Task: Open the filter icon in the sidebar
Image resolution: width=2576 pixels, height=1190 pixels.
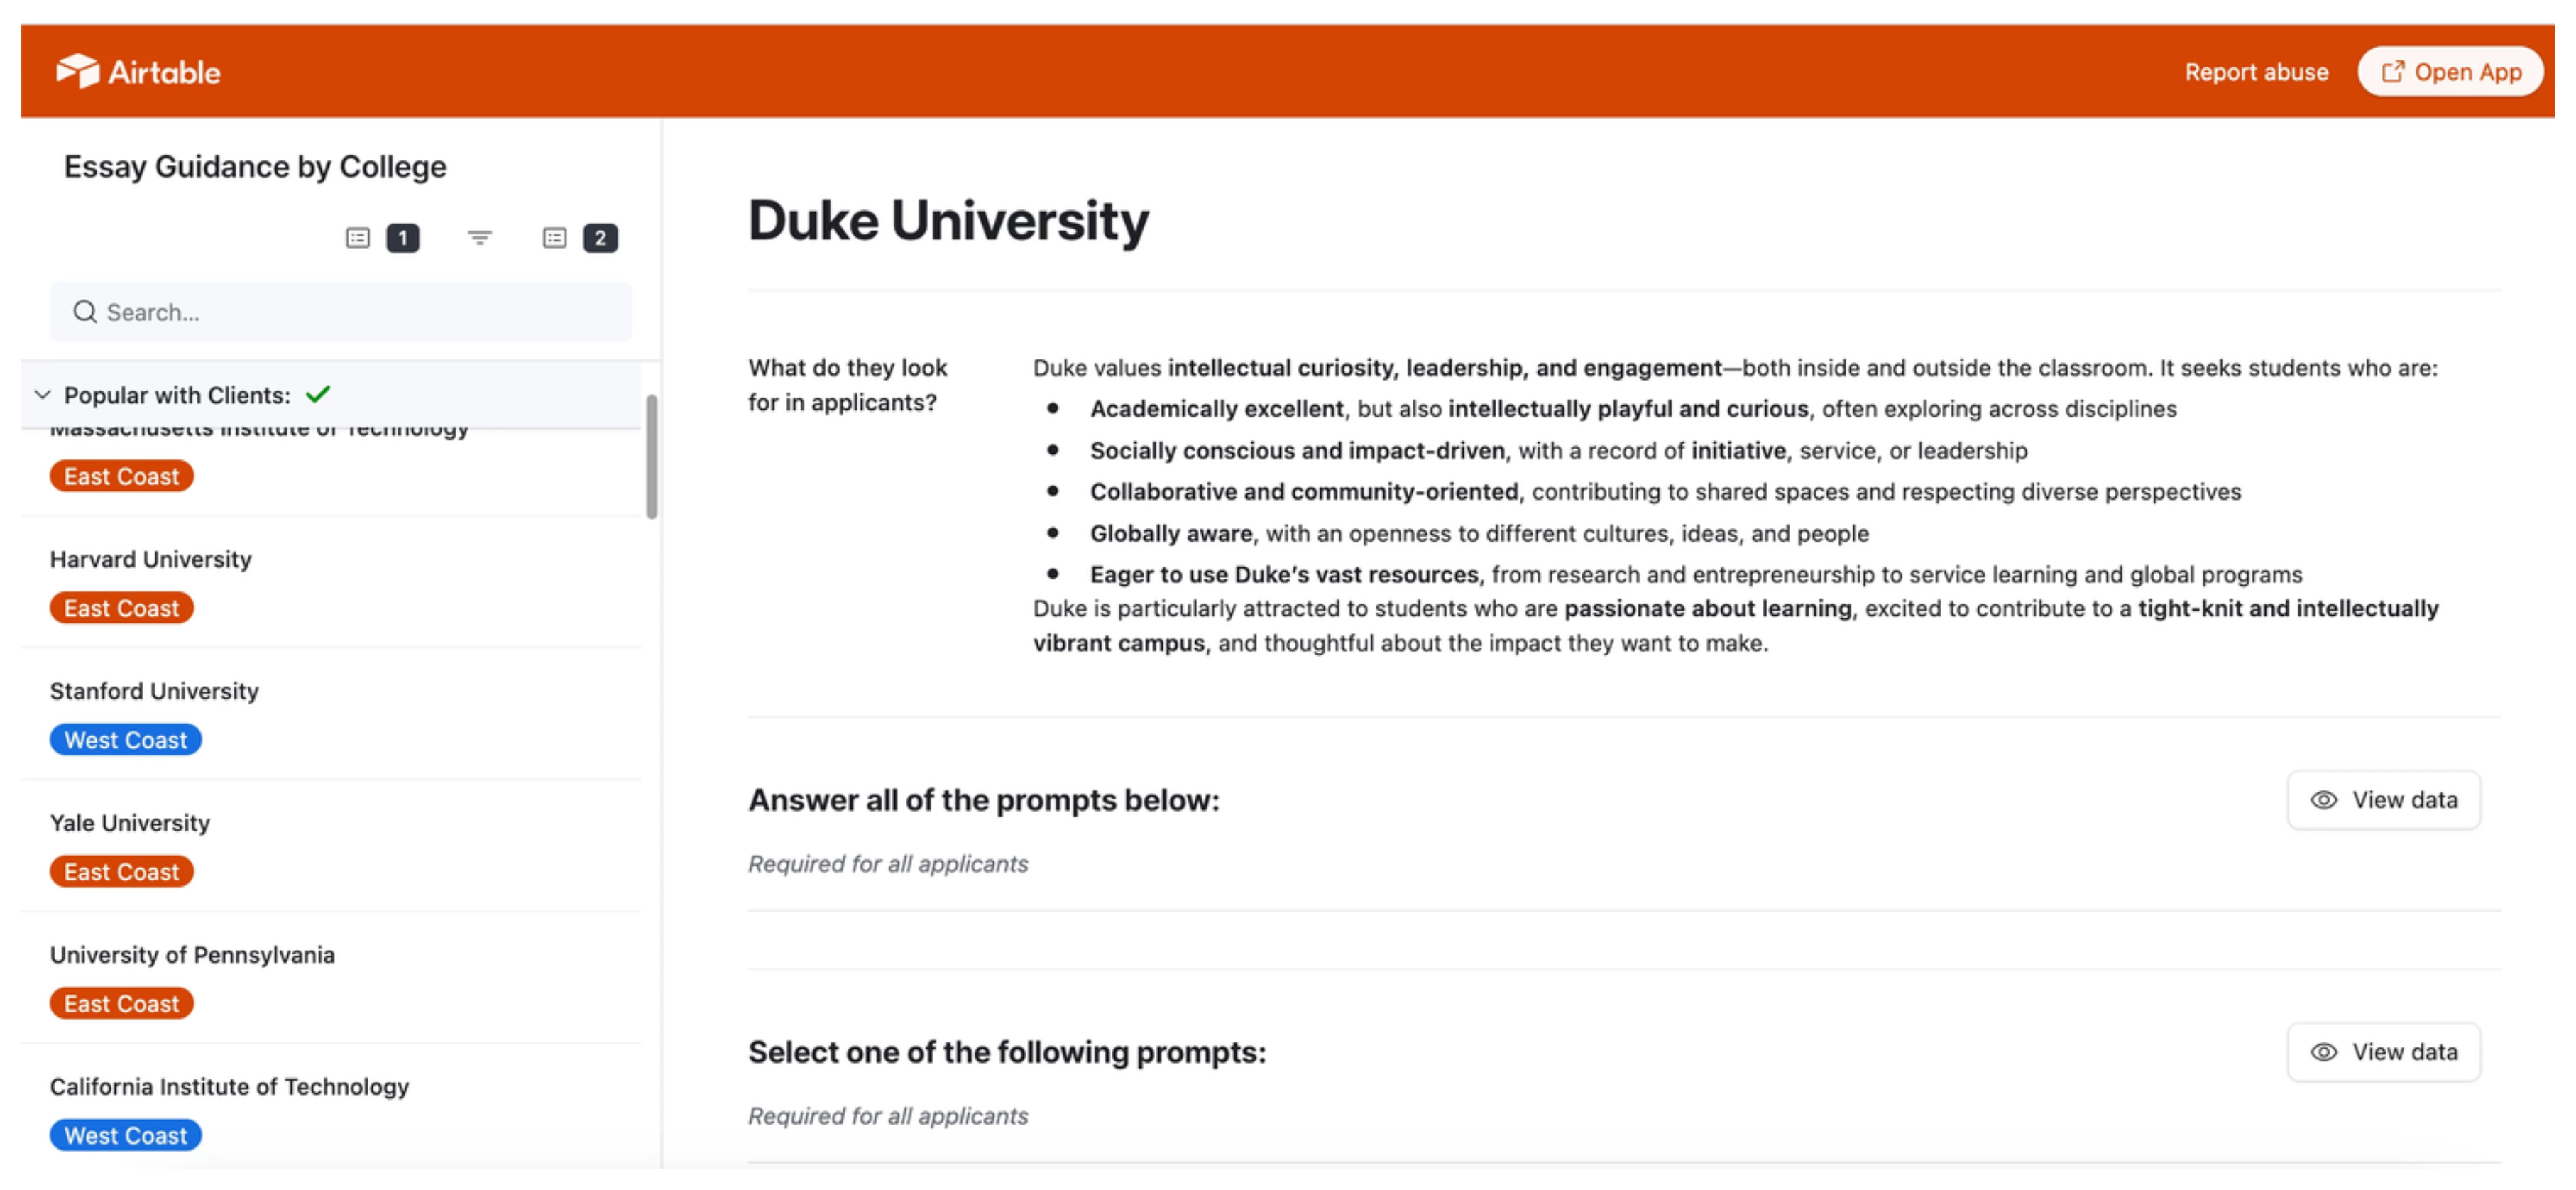Action: point(480,238)
